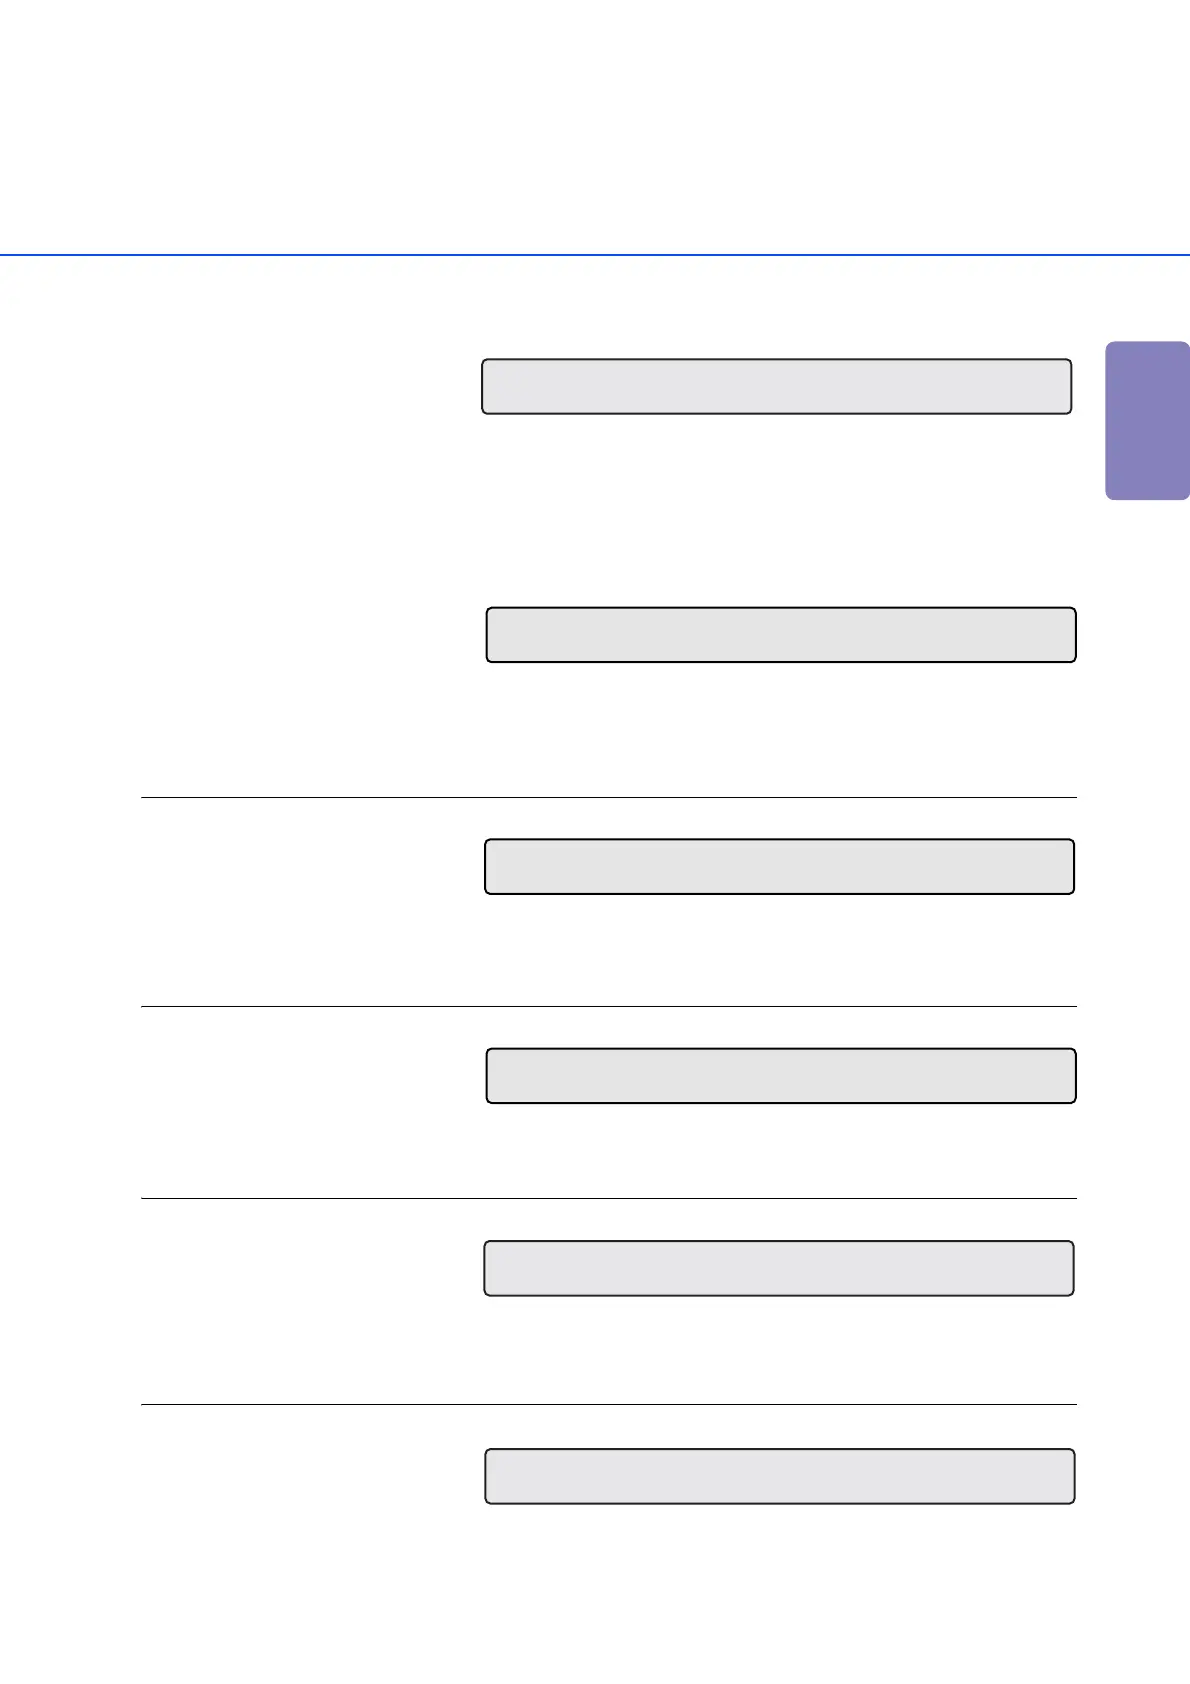Click the purple tab on the right edge
1190x1684 pixels.
tap(1148, 420)
